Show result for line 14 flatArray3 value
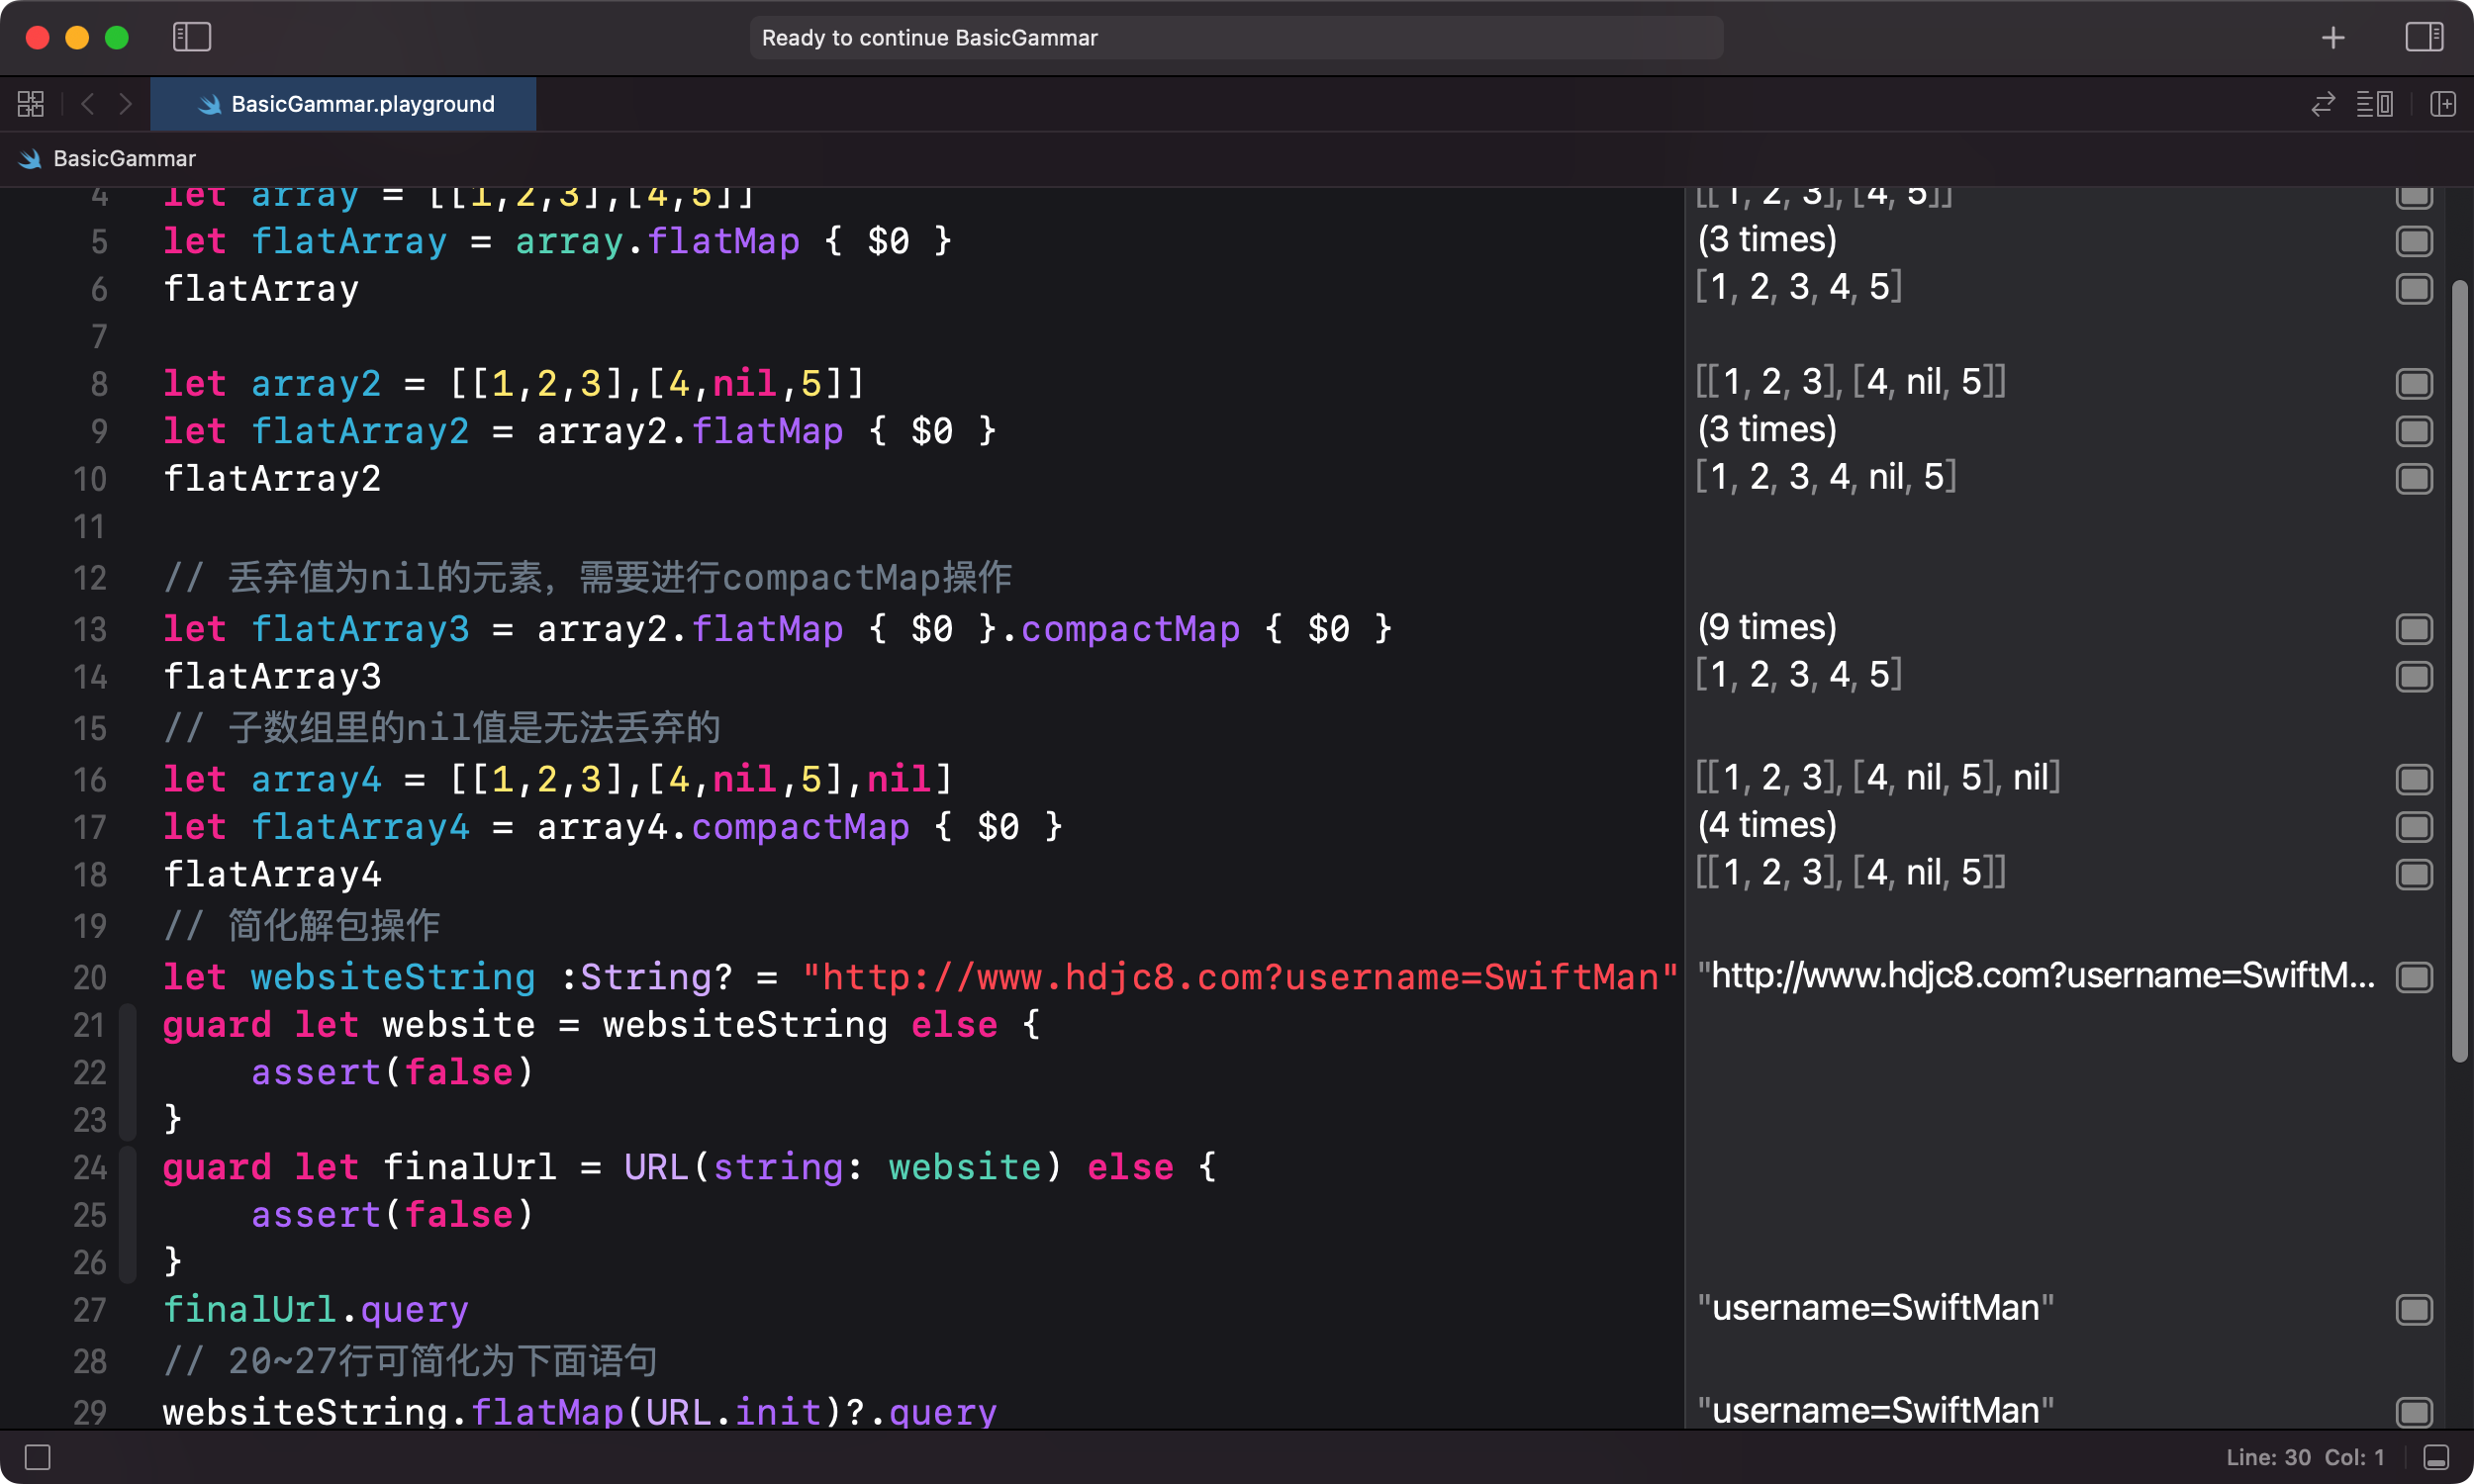The image size is (2474, 1484). pyautogui.click(x=2414, y=677)
